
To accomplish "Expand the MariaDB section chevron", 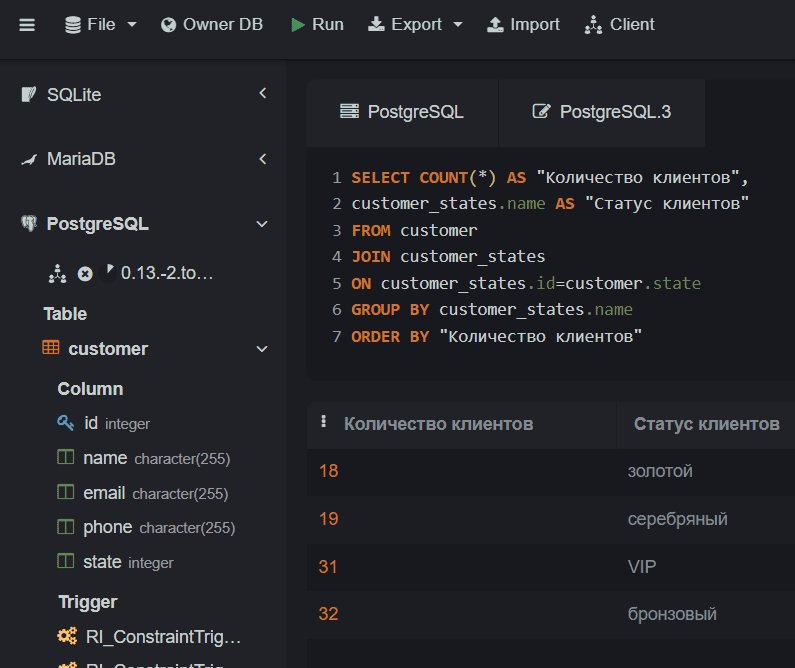I will coord(263,159).
